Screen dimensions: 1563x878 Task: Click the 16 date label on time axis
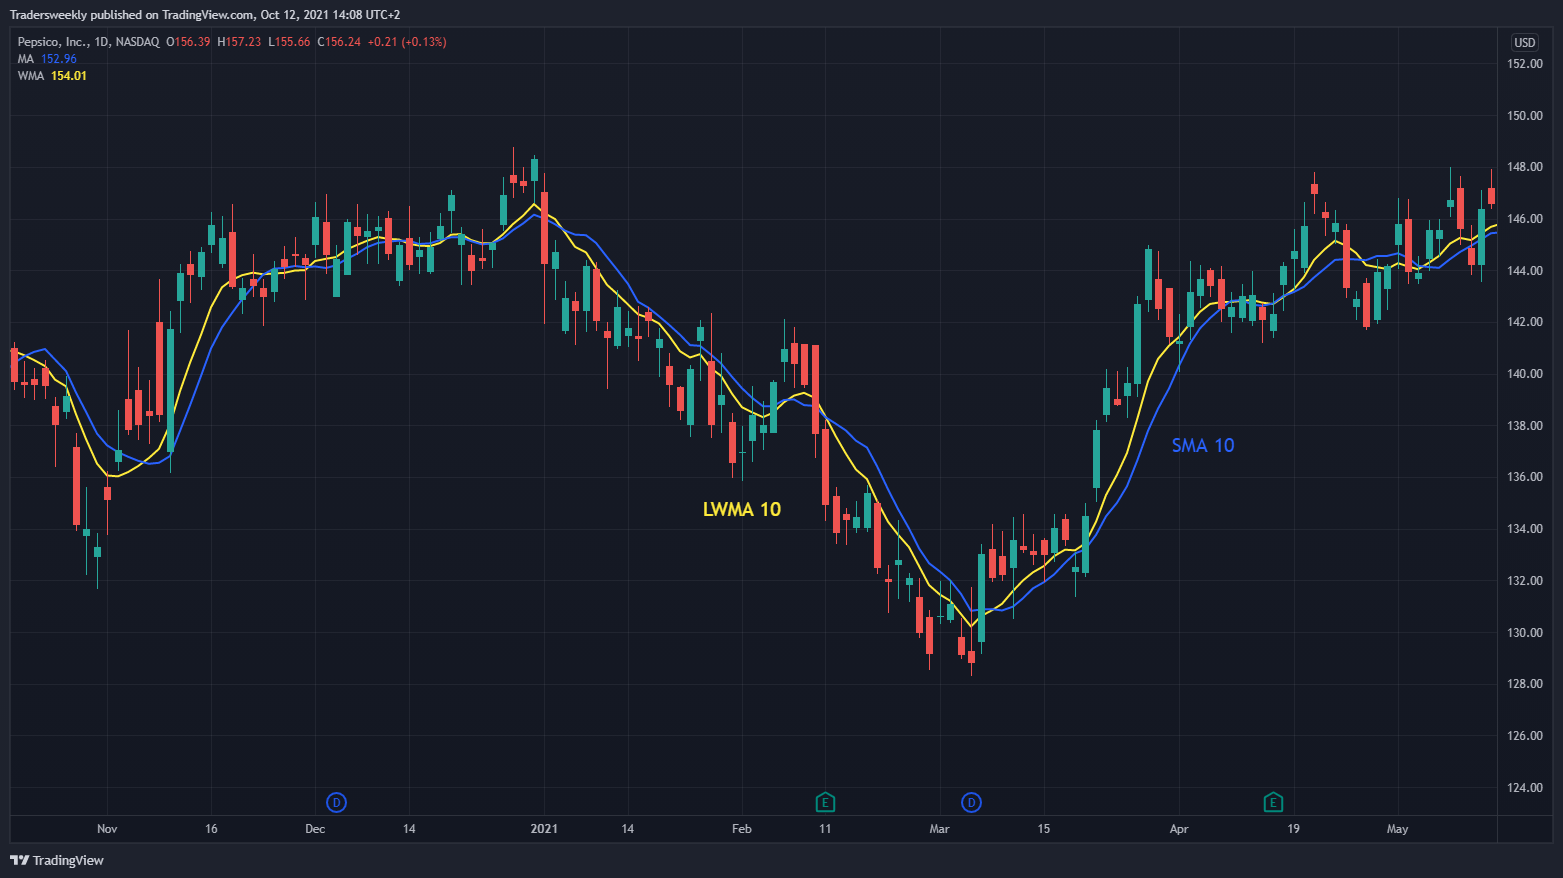[211, 829]
